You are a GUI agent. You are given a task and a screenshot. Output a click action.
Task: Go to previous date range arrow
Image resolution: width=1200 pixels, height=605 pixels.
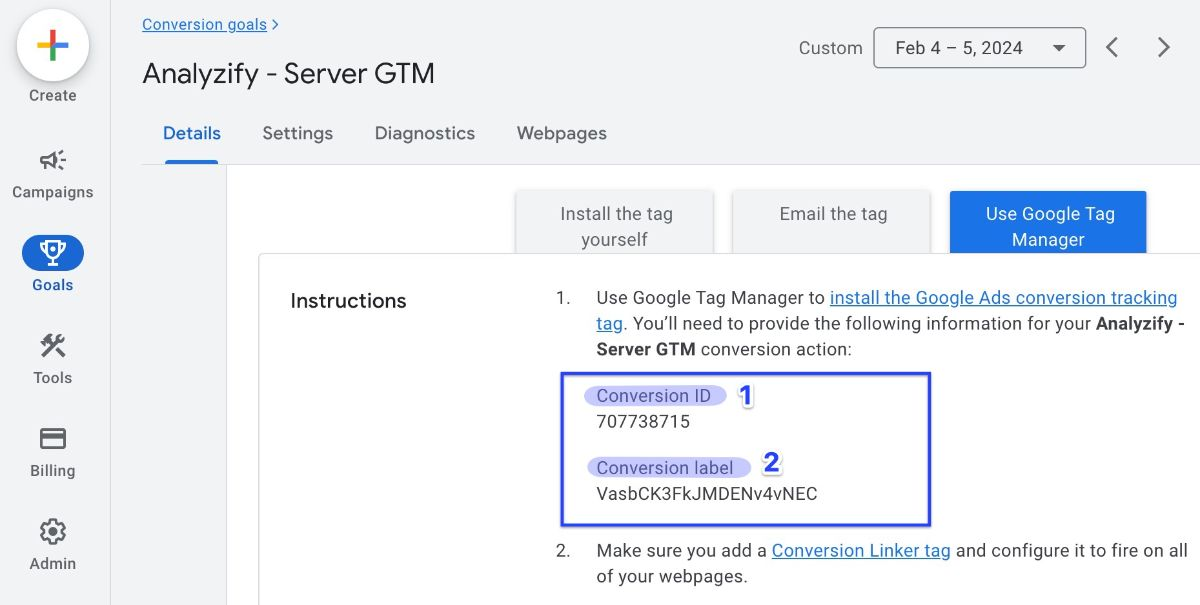point(1112,48)
